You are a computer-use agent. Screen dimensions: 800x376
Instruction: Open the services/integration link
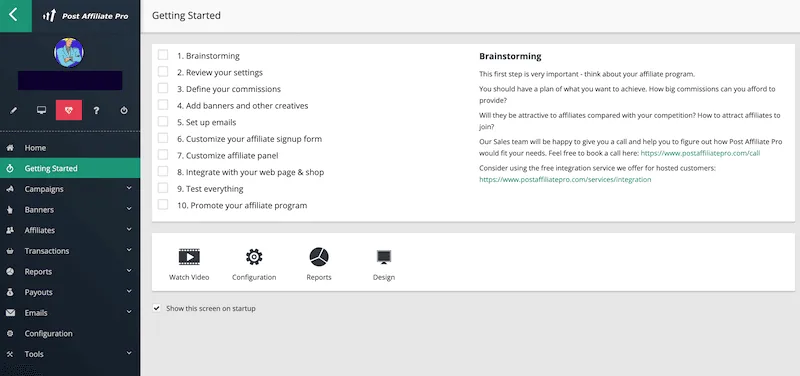pyautogui.click(x=565, y=180)
